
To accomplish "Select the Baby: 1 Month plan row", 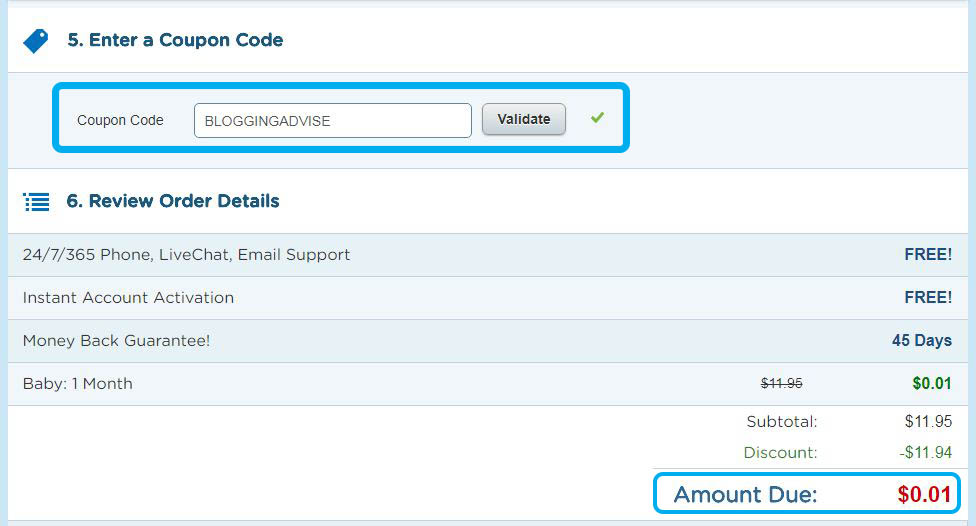I will click(487, 383).
